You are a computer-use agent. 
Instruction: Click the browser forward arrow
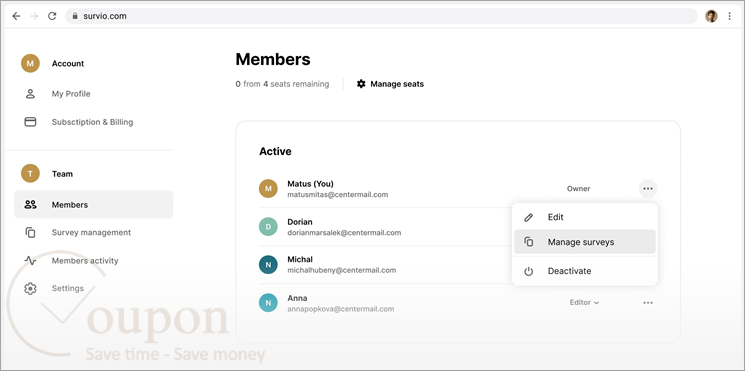click(34, 16)
